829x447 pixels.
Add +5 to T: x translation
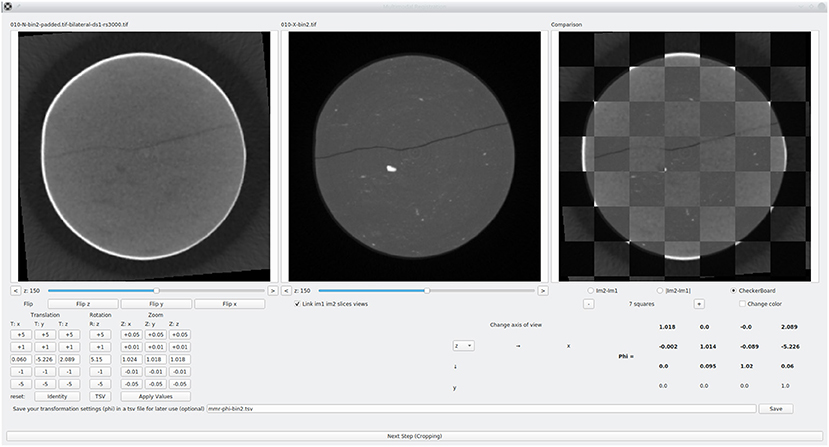click(x=21, y=335)
